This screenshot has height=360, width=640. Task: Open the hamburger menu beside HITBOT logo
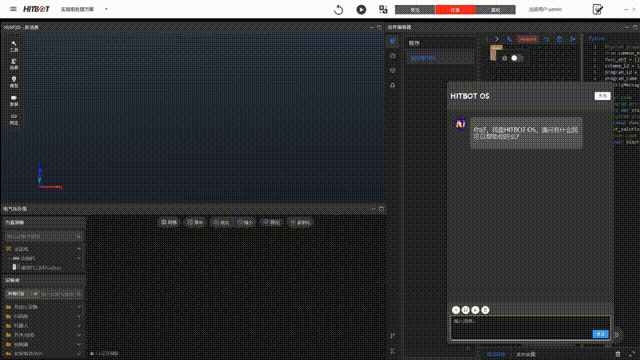(x=13, y=9)
